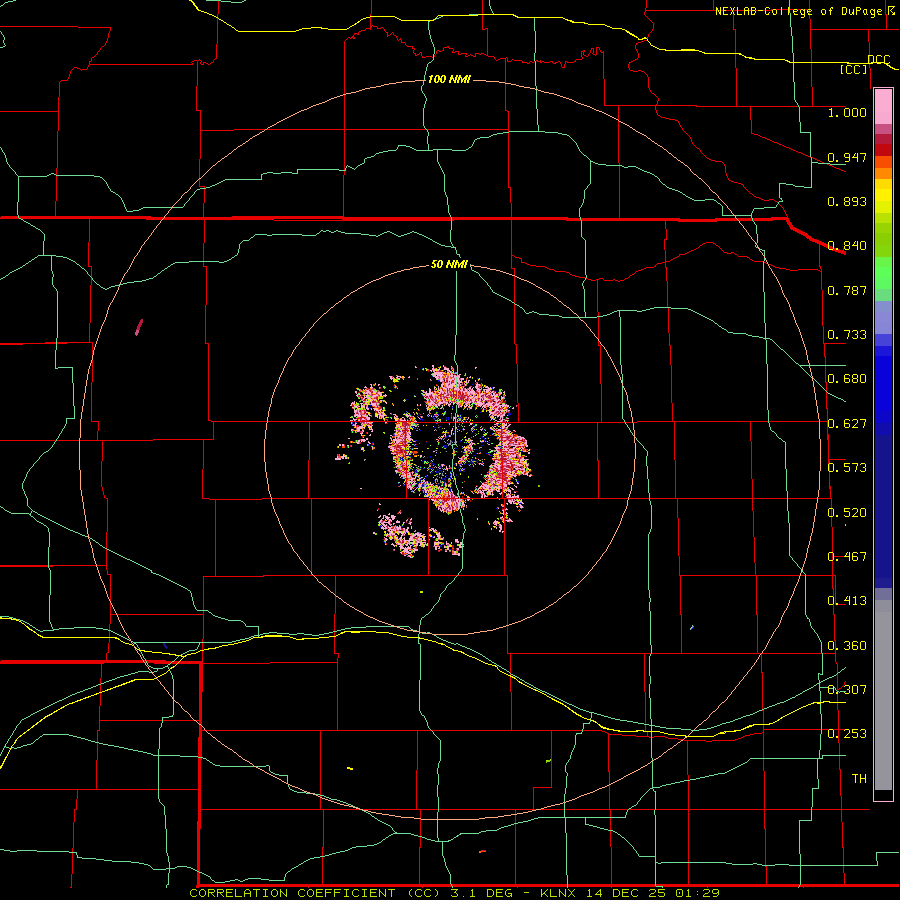Click the 0.253 value on color scale
The width and height of the screenshot is (900, 900).
tap(847, 734)
